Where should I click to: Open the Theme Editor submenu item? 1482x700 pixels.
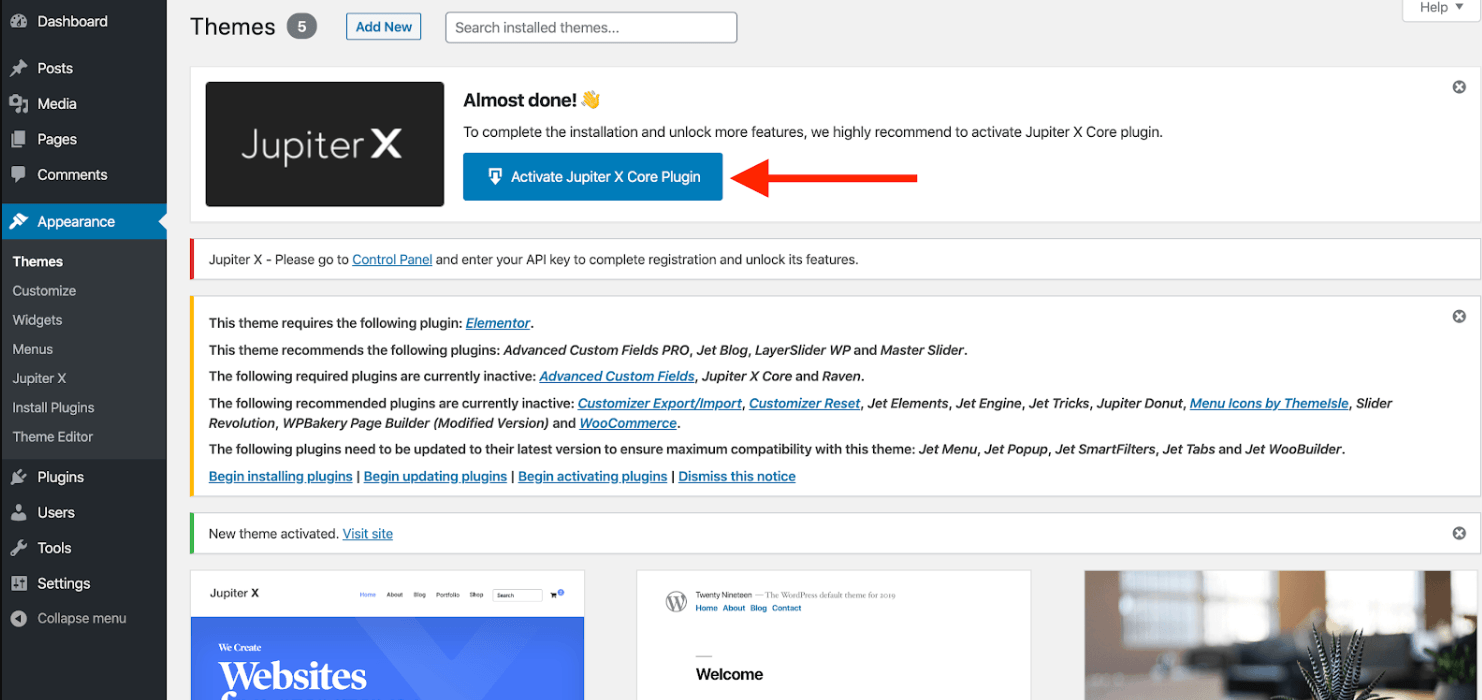click(52, 437)
